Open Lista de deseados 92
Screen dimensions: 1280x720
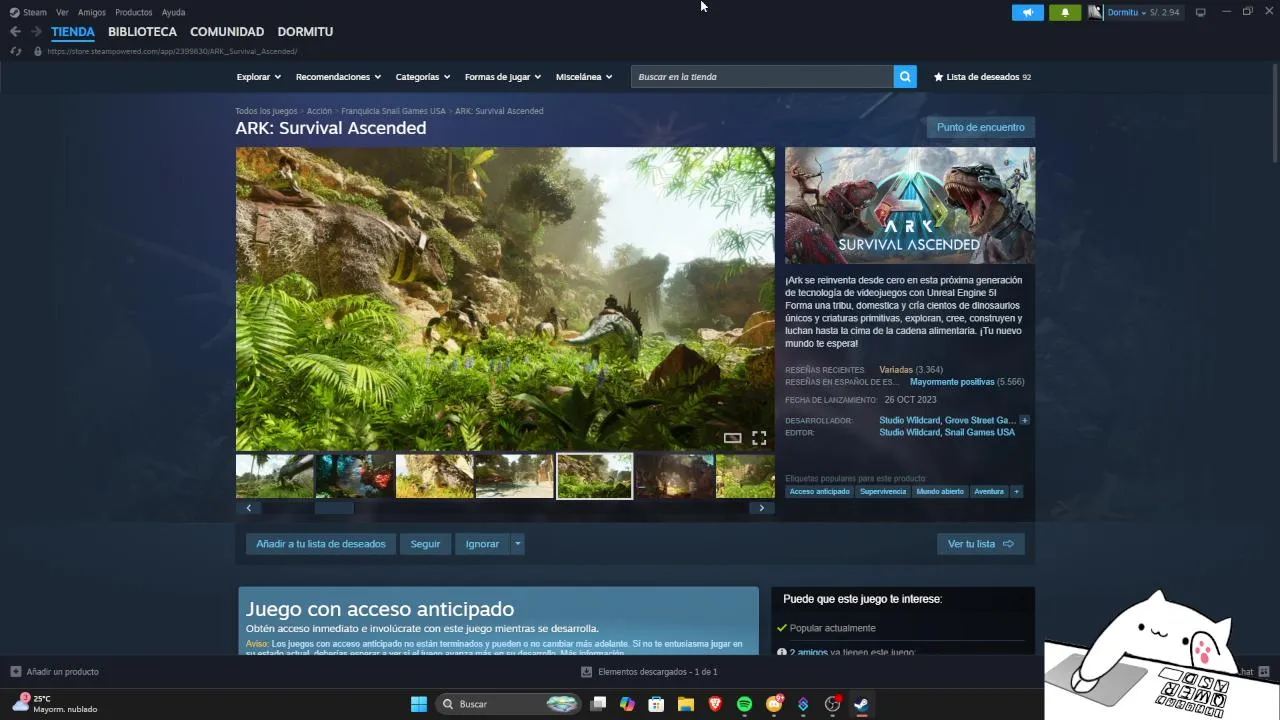click(982, 77)
